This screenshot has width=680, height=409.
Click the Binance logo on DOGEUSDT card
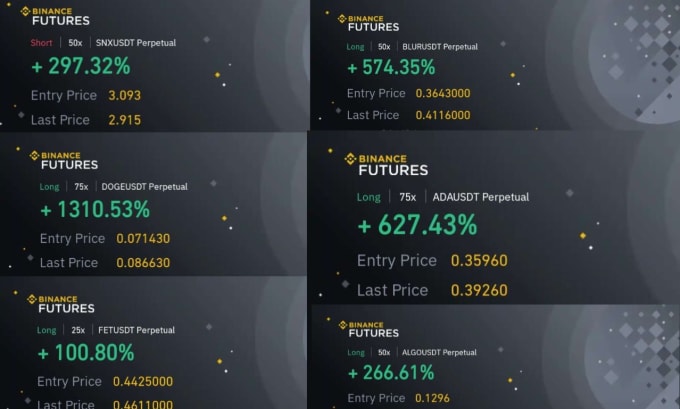coord(64,160)
